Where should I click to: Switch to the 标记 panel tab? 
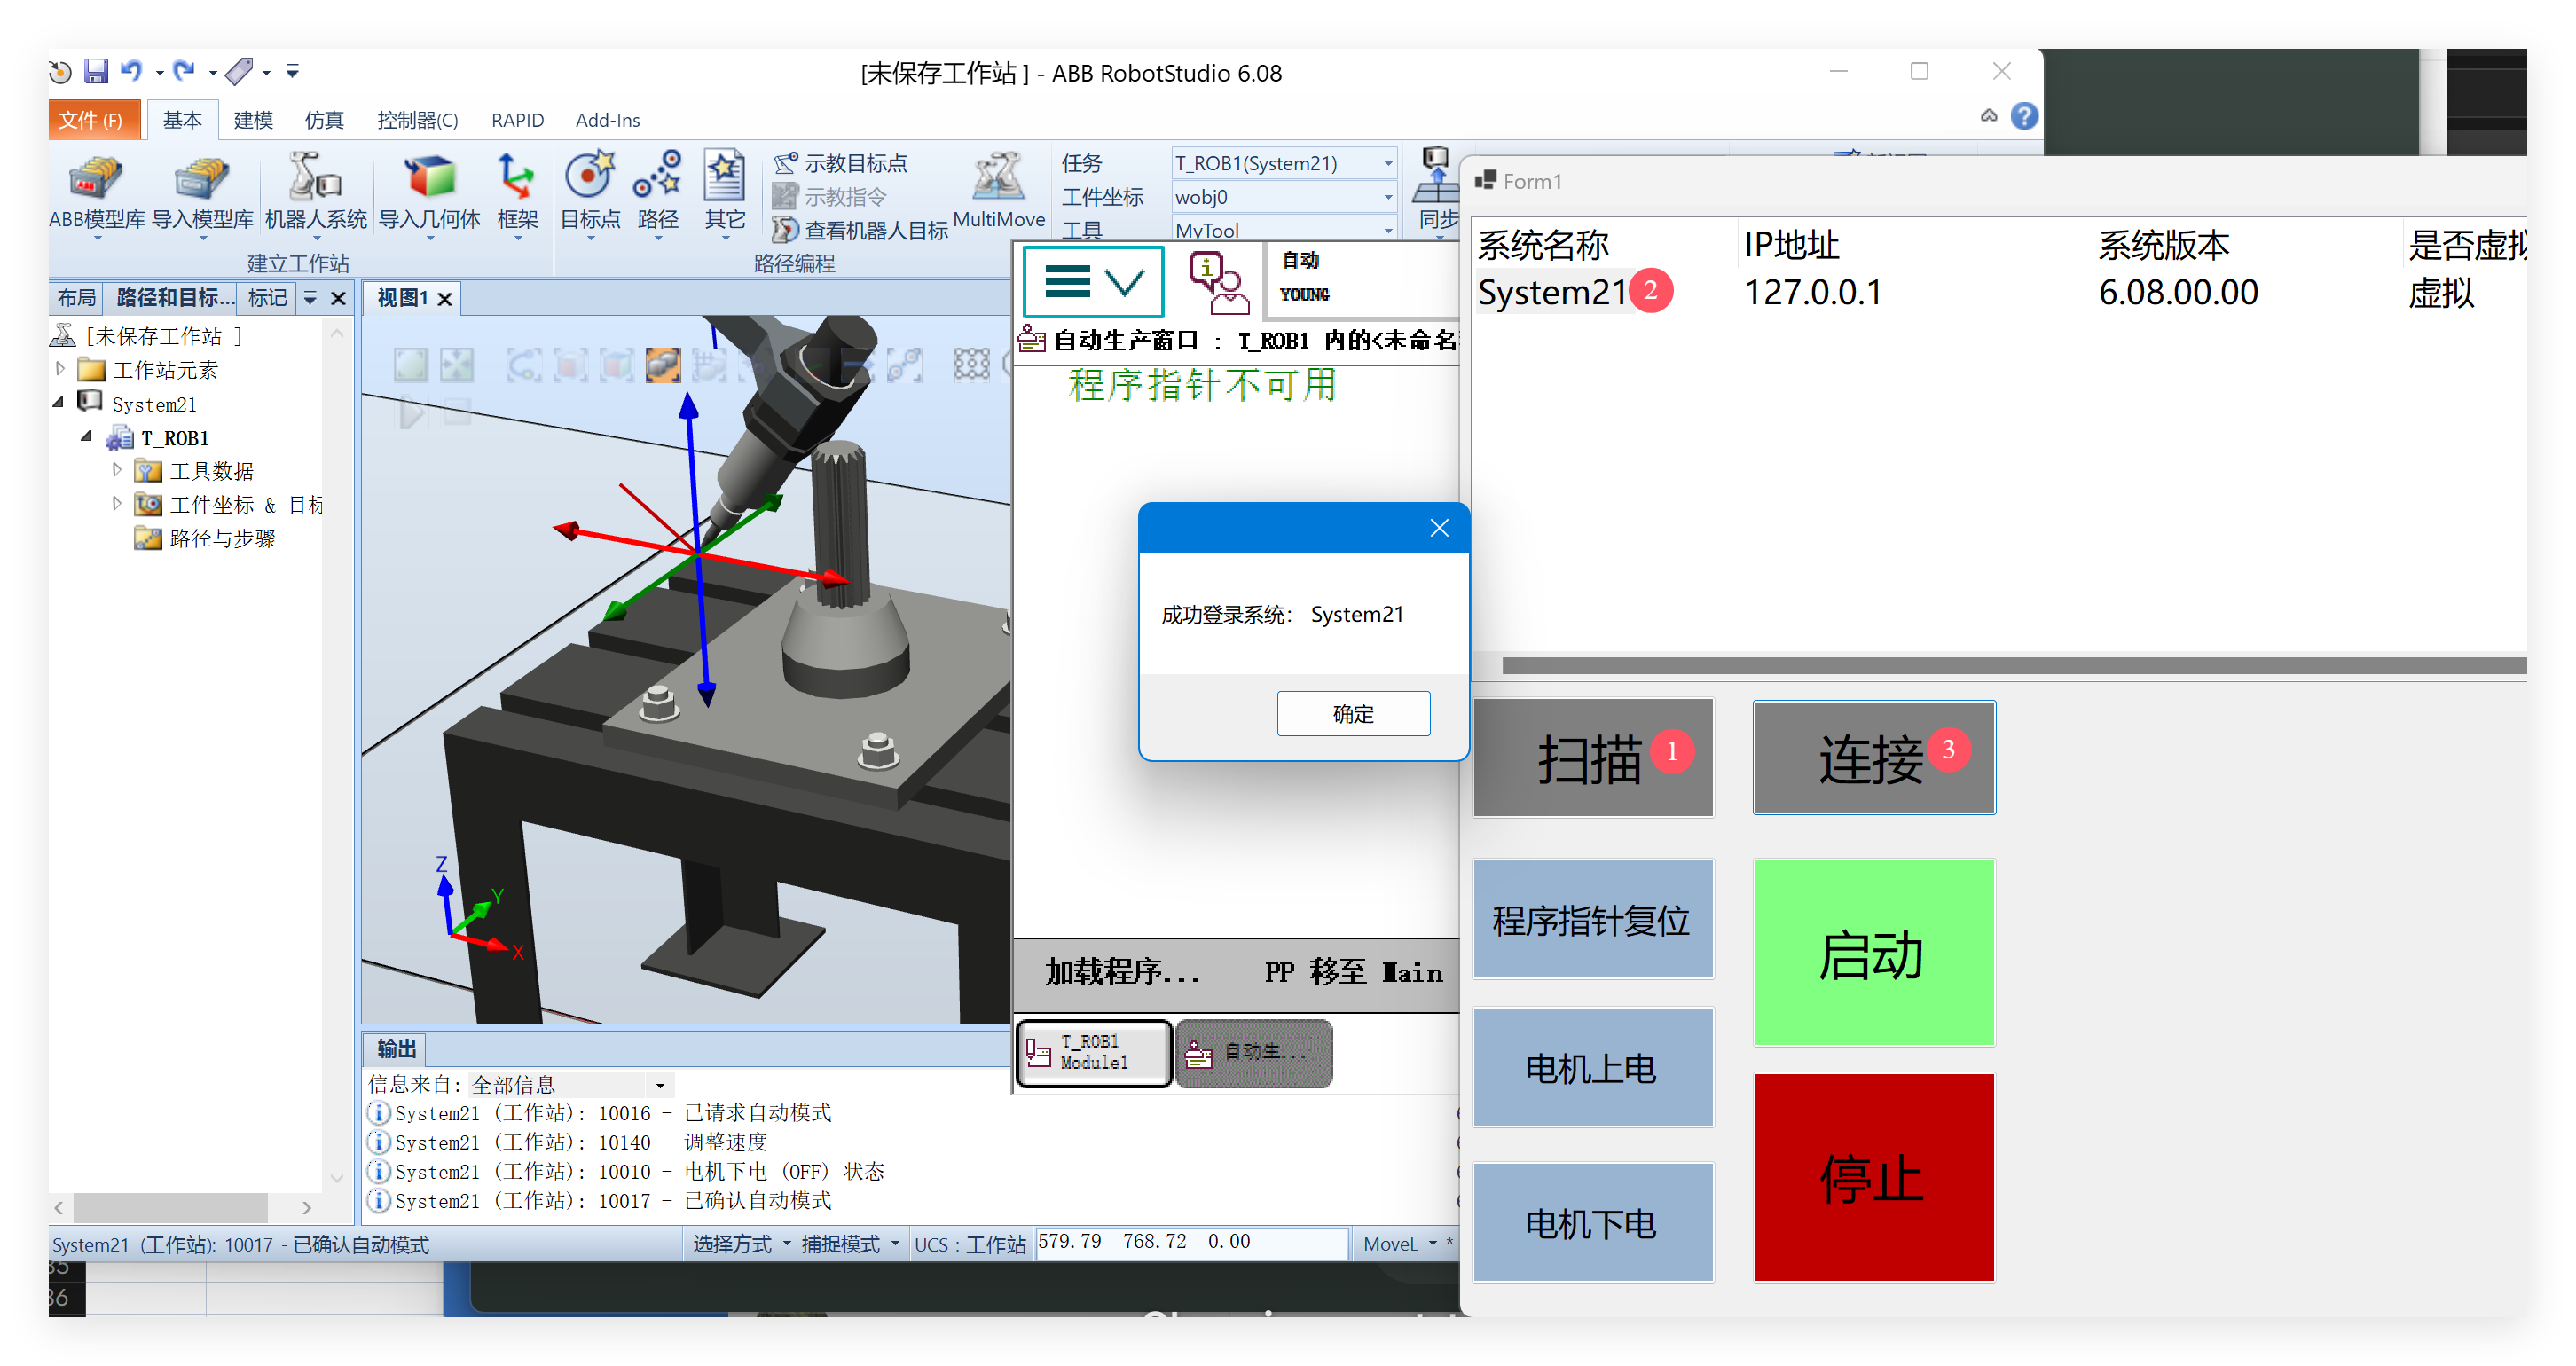tap(267, 298)
